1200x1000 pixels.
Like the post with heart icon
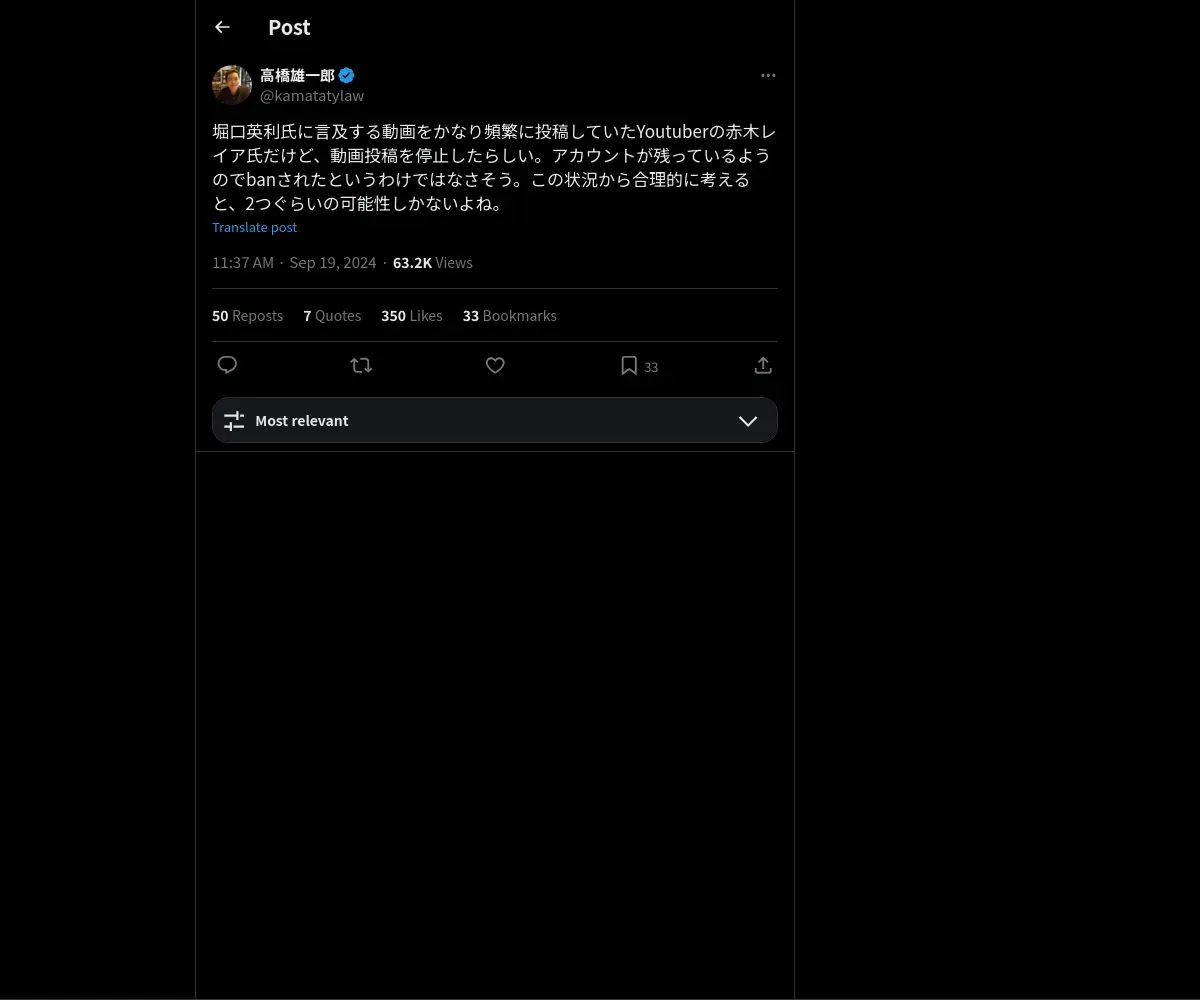(495, 365)
